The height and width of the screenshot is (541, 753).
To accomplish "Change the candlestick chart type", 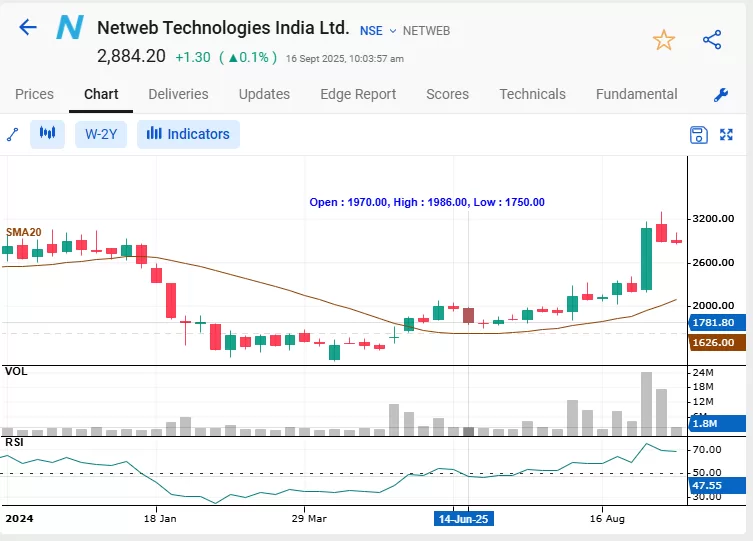I will (x=47, y=134).
